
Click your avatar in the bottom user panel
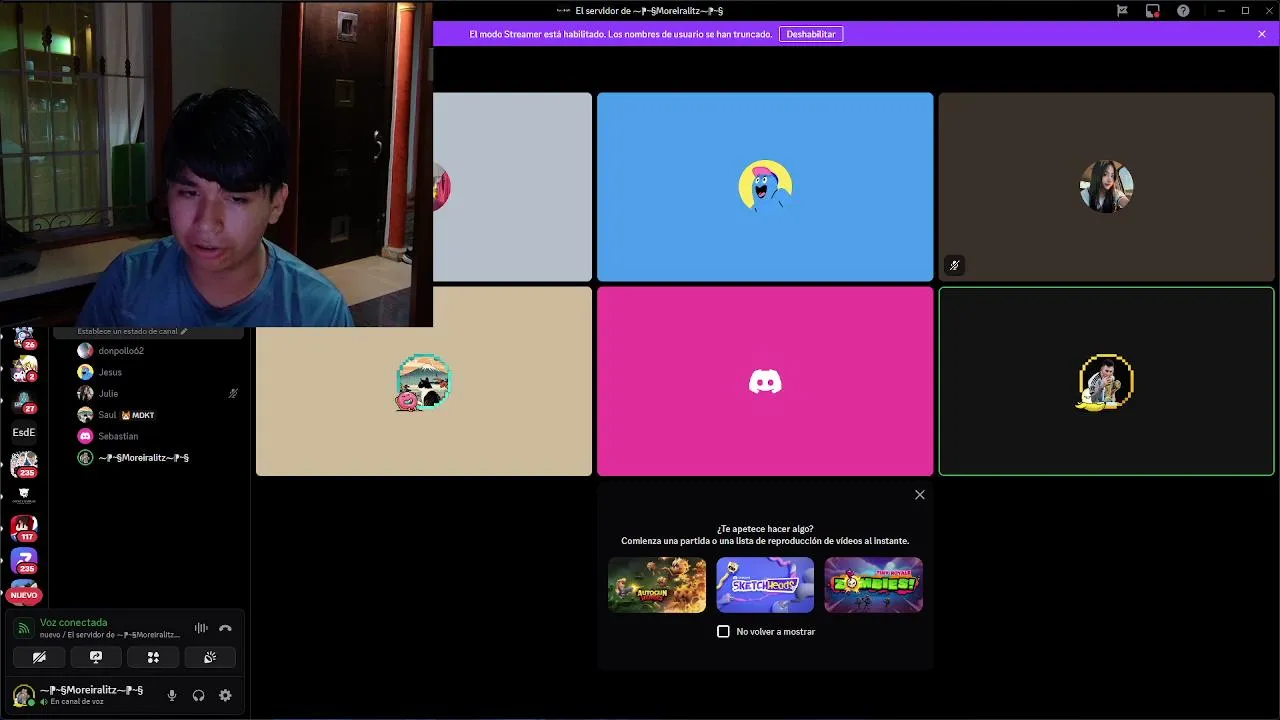(23, 695)
